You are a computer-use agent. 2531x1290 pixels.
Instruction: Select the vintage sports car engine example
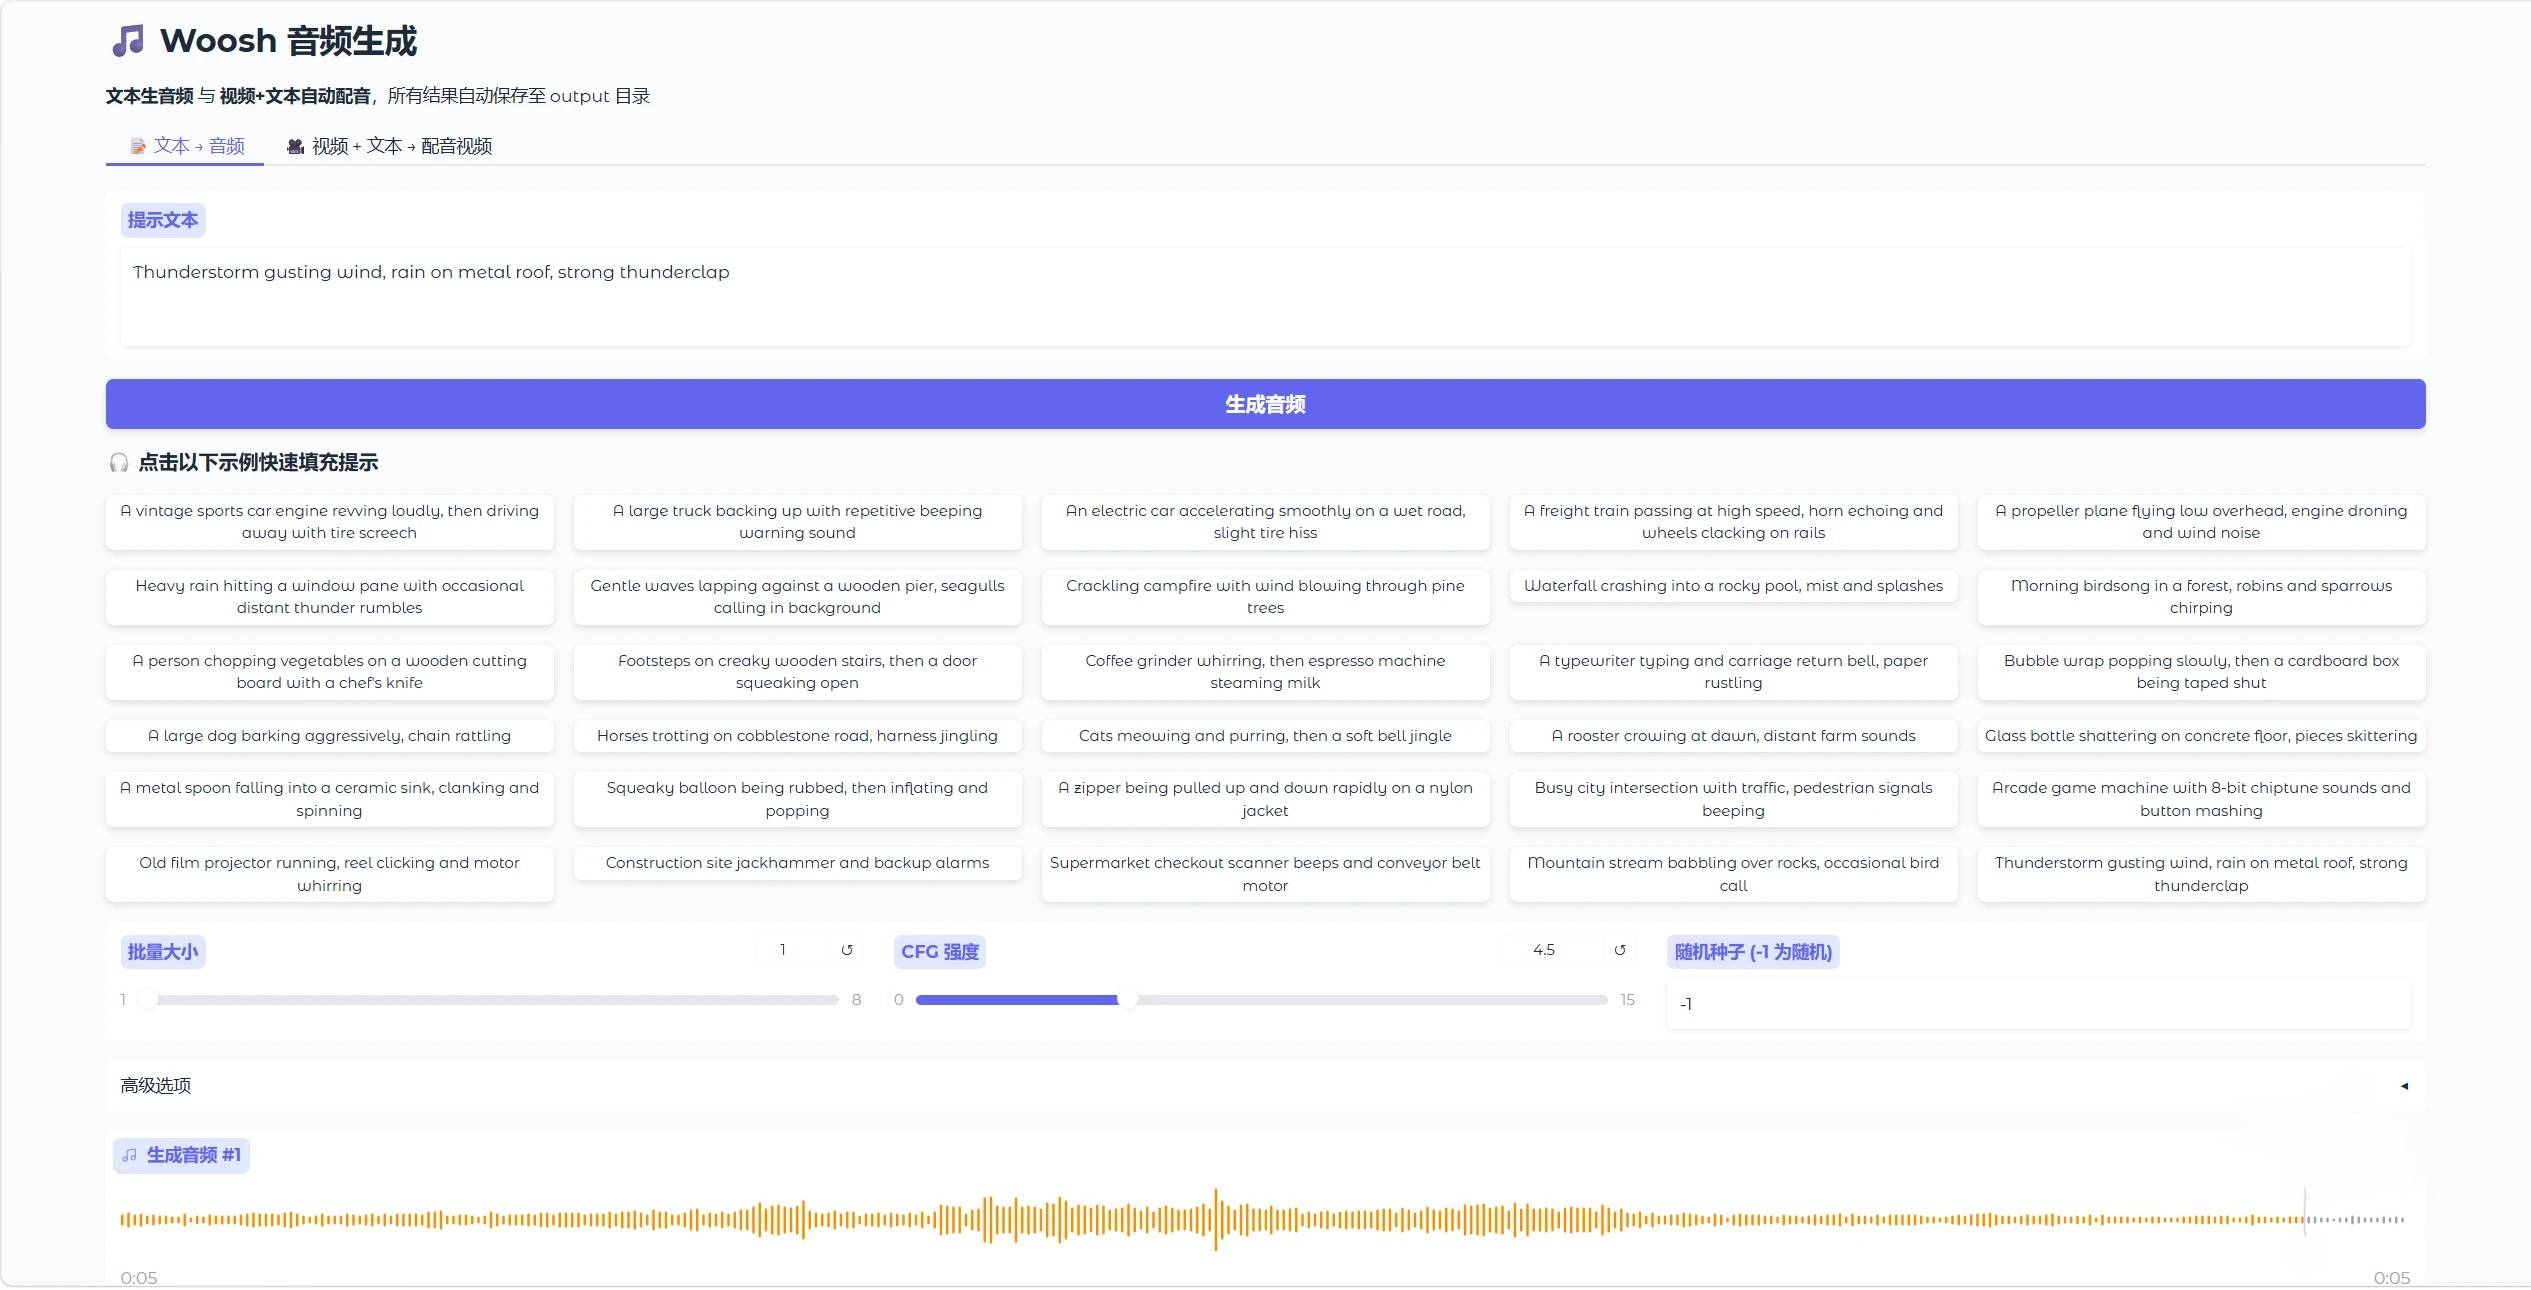[329, 522]
